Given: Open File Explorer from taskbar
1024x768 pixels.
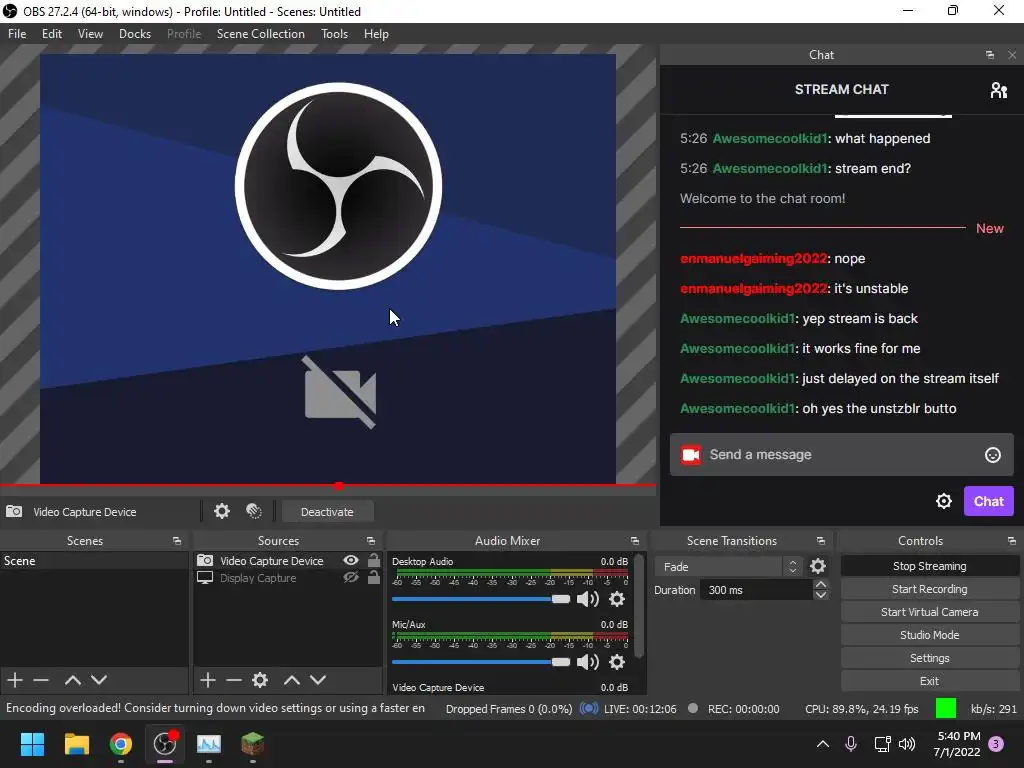Looking at the screenshot, I should 76,744.
